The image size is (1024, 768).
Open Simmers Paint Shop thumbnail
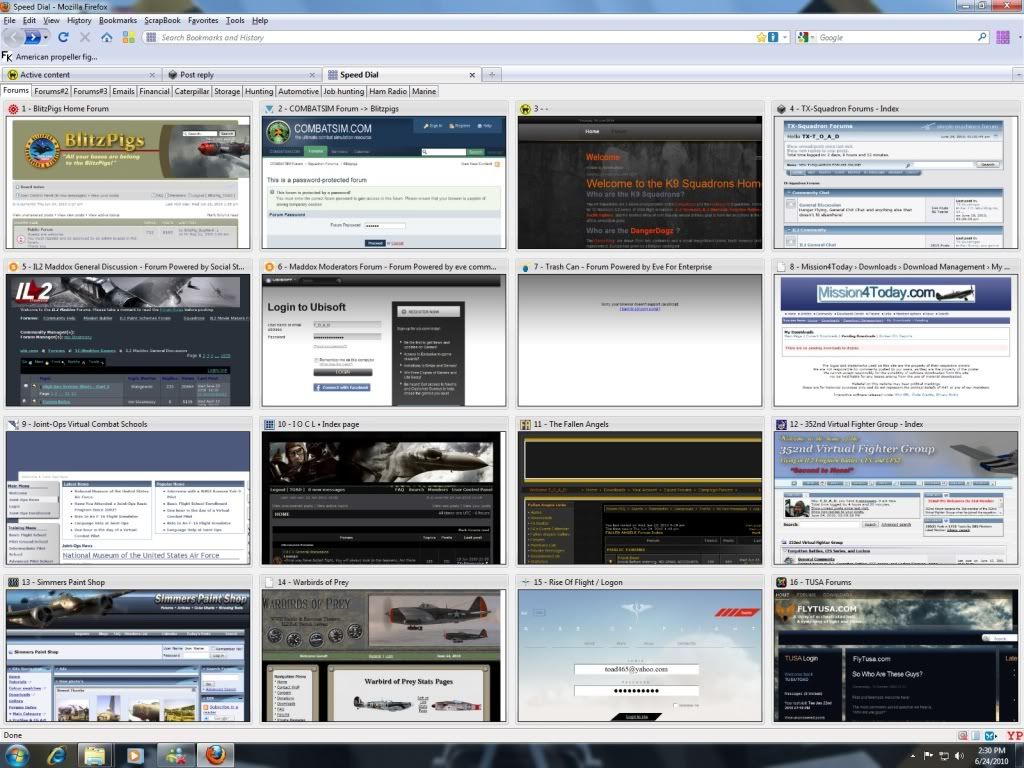[128, 656]
